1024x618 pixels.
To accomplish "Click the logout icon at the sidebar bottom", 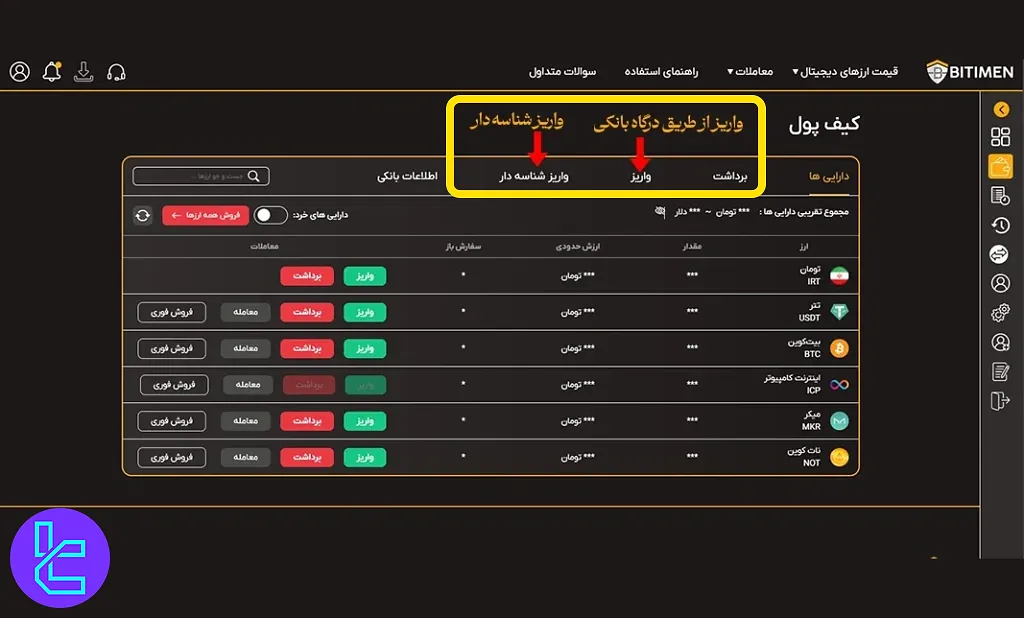I will (1000, 399).
